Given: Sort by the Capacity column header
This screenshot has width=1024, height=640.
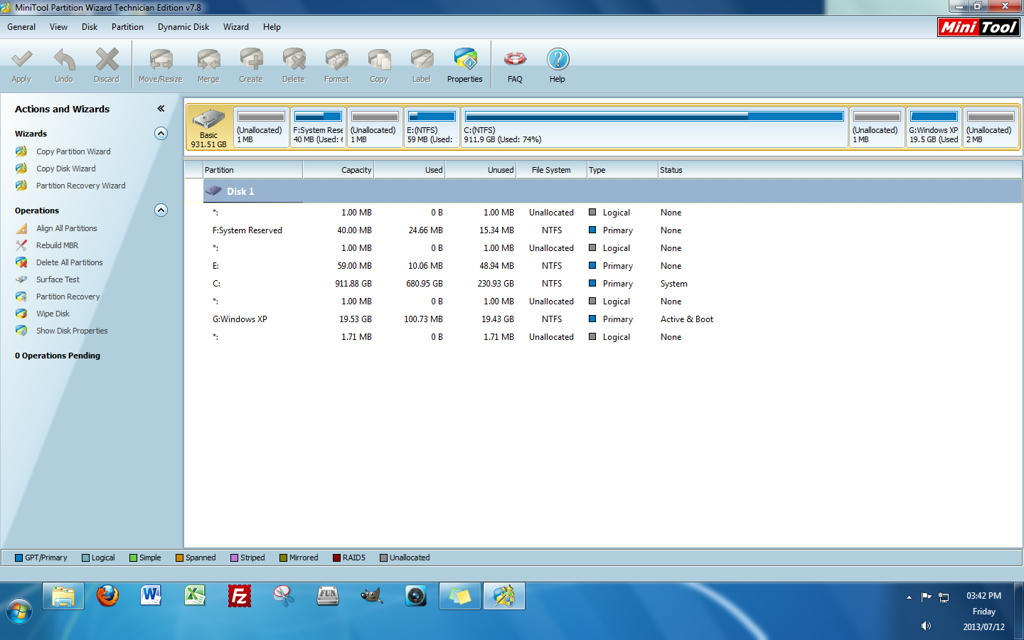Looking at the screenshot, I should (338, 170).
